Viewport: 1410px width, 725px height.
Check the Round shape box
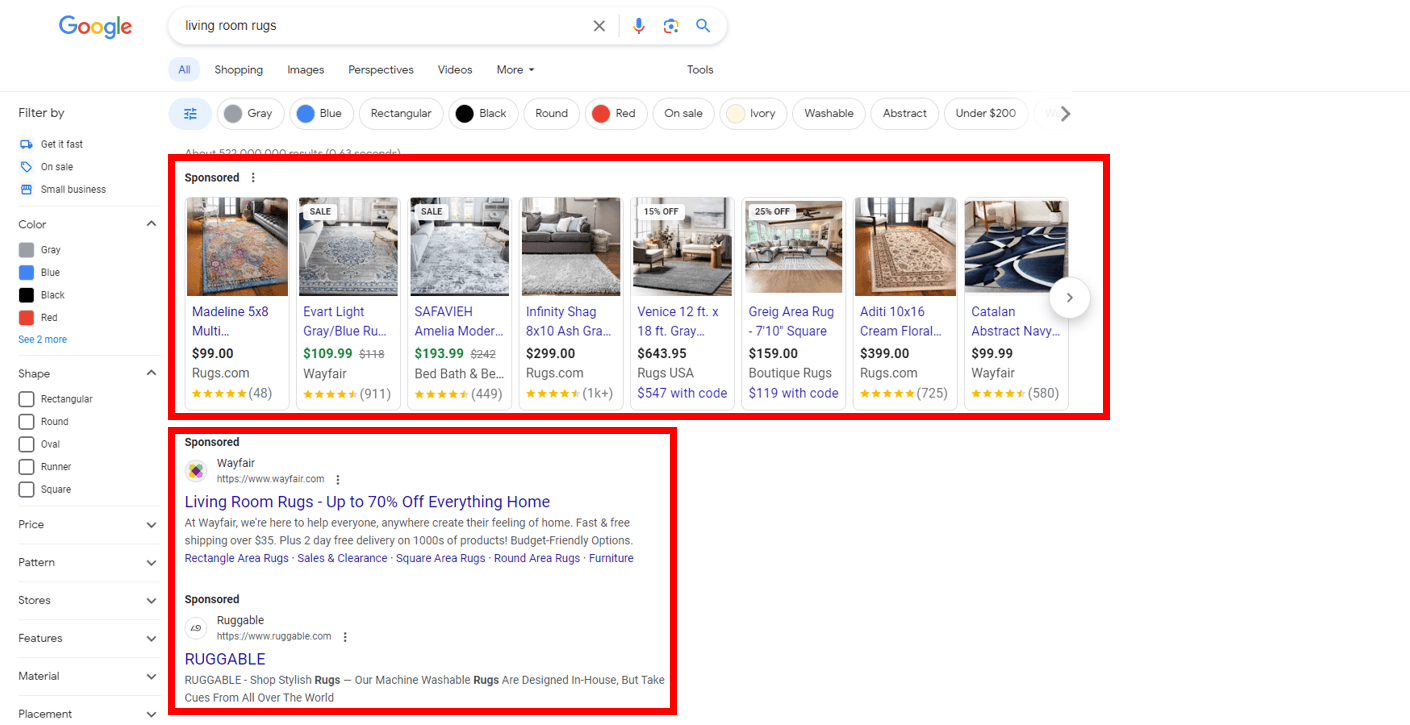(x=26, y=422)
